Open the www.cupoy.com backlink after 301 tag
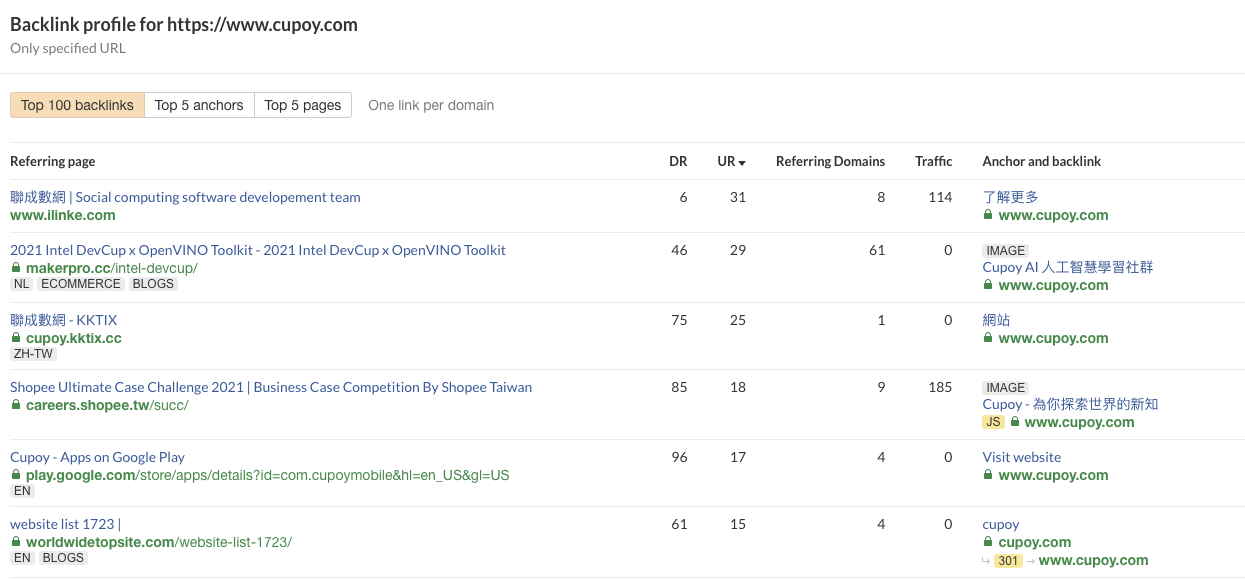 [x=1094, y=561]
